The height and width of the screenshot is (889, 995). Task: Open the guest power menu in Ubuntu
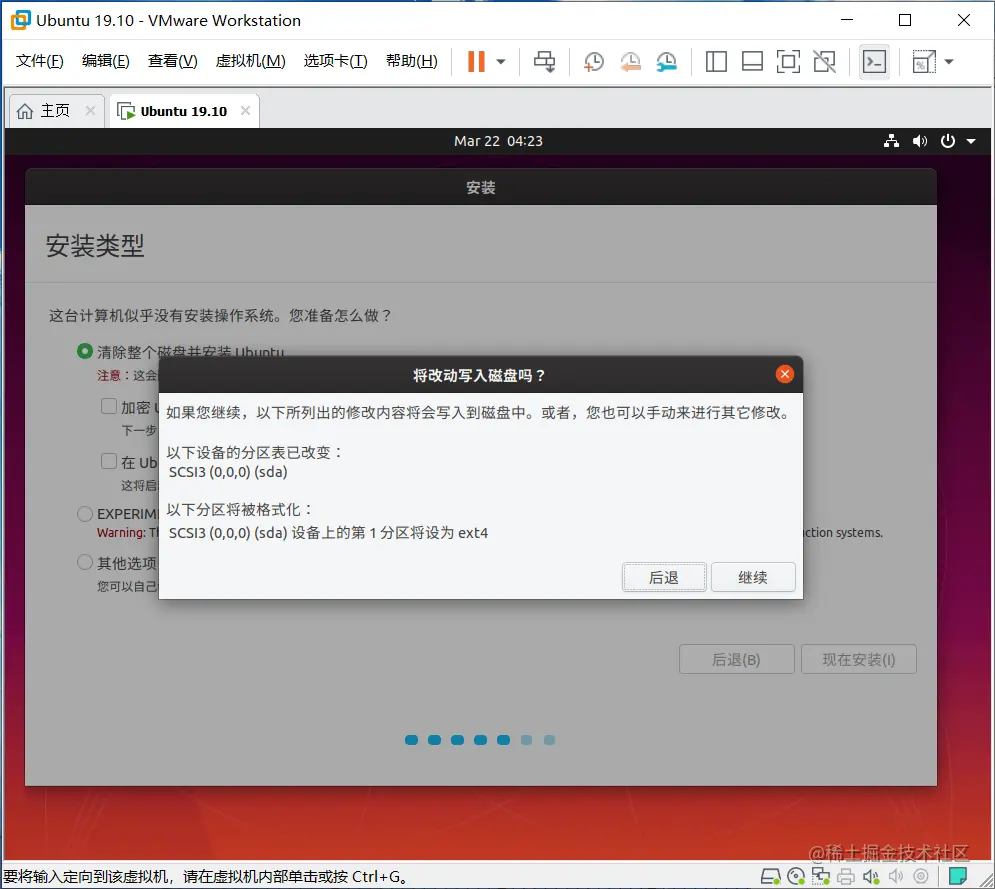click(947, 141)
